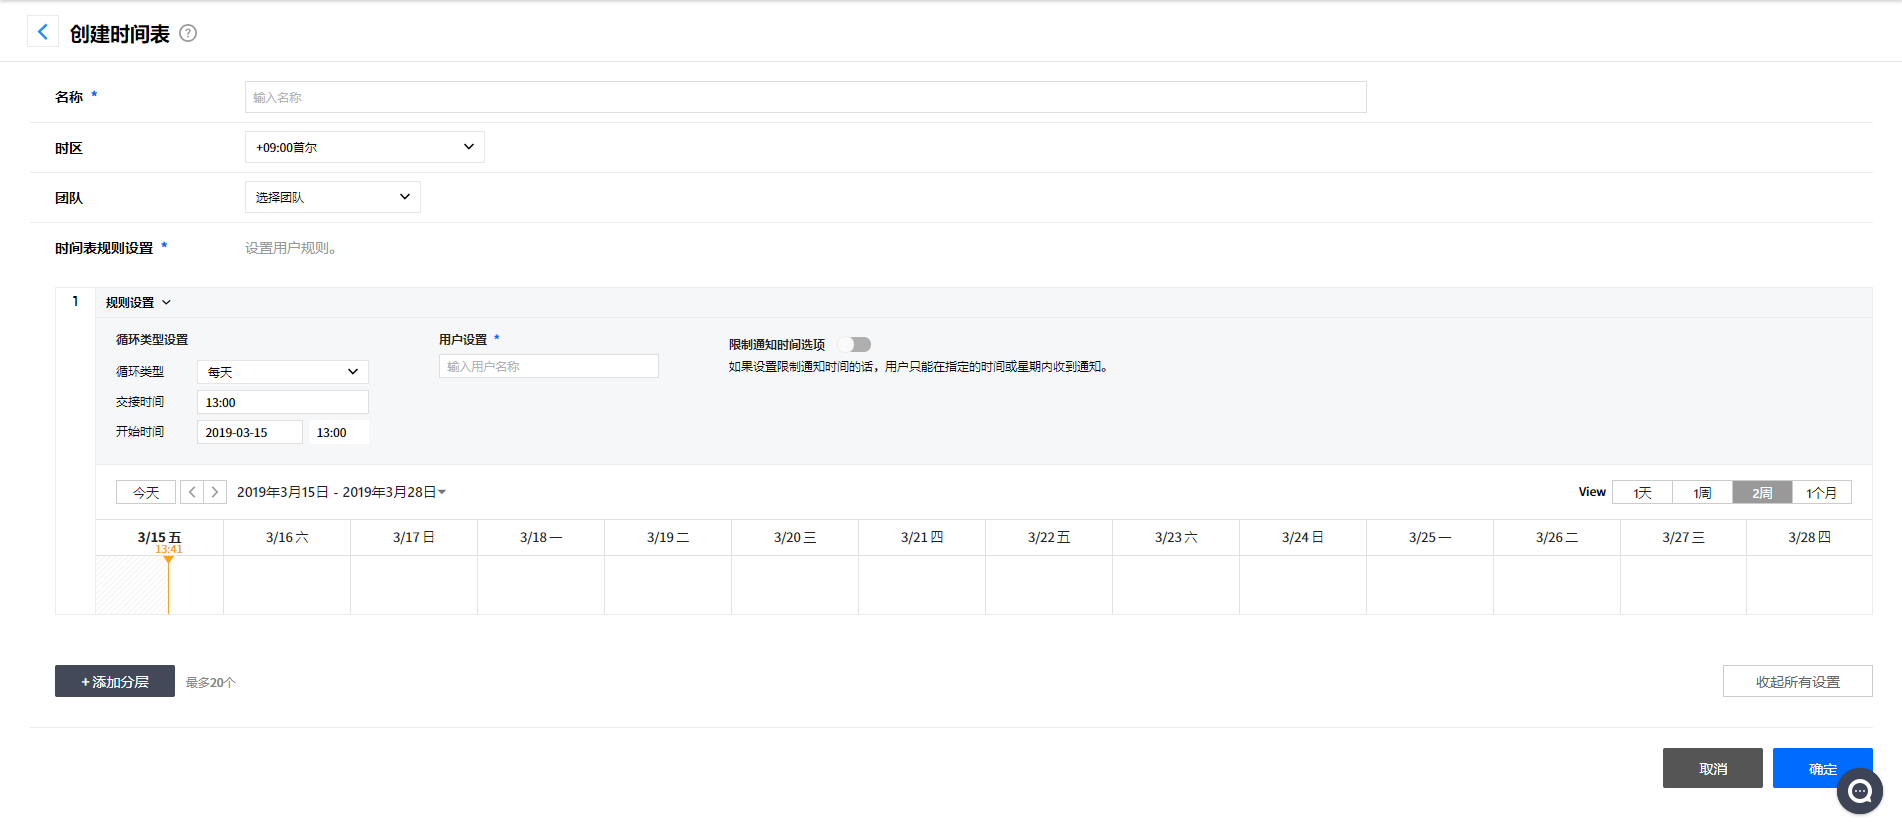The height and width of the screenshot is (823, 1902).
Task: Switch to 1天 view
Action: click(1642, 492)
